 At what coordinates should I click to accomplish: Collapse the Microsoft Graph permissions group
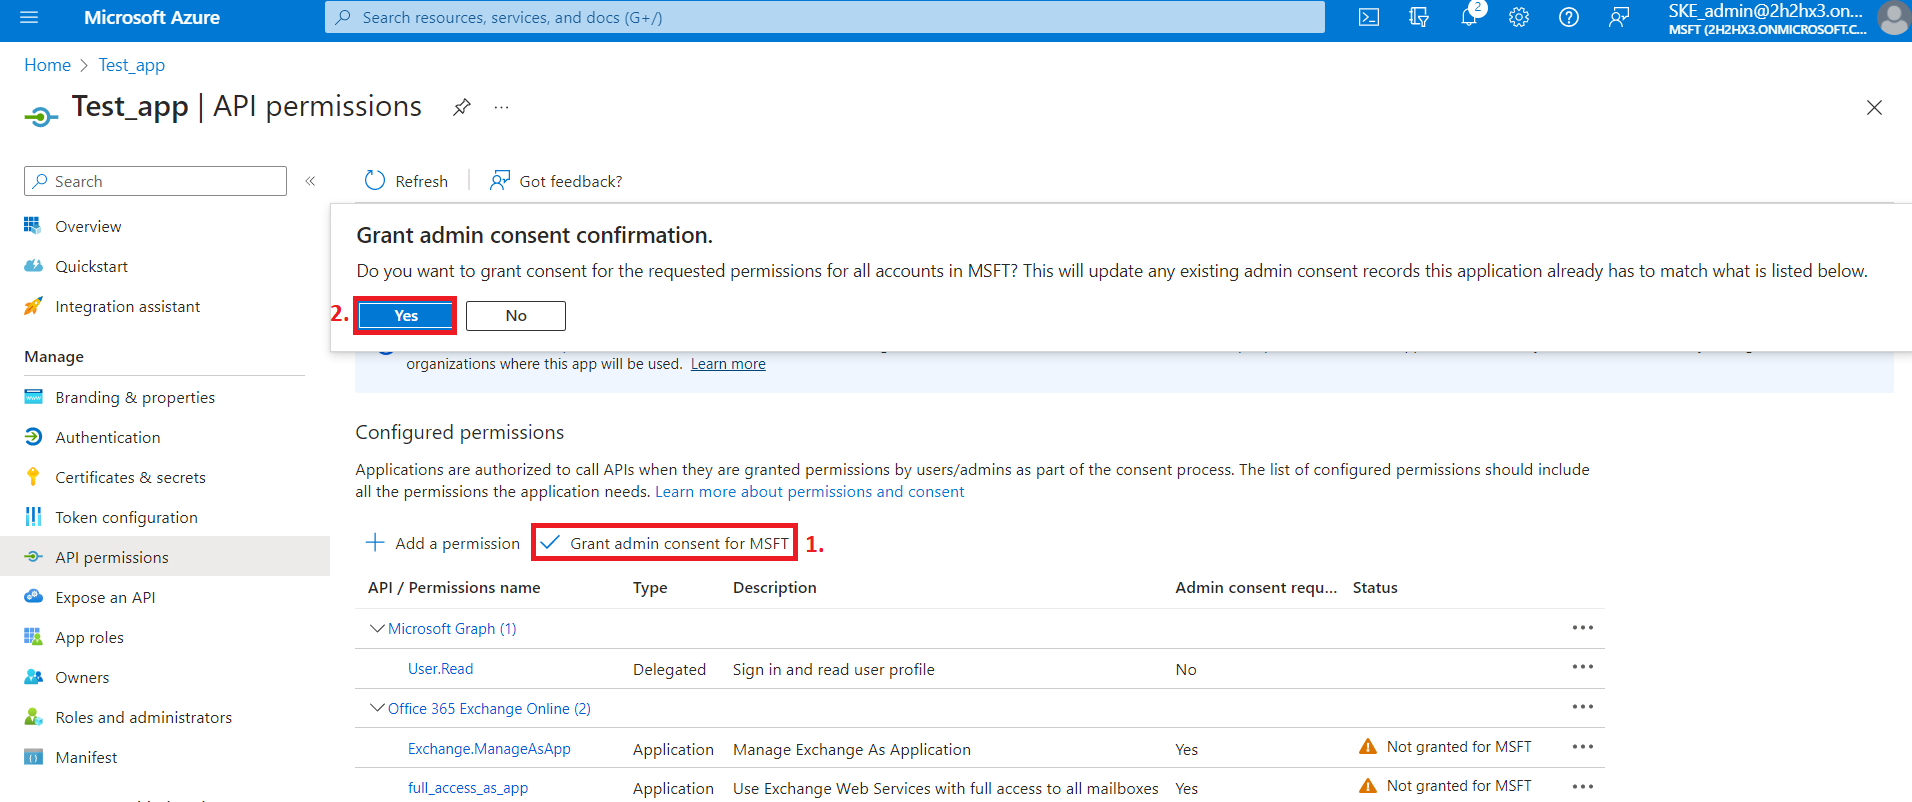coord(377,628)
